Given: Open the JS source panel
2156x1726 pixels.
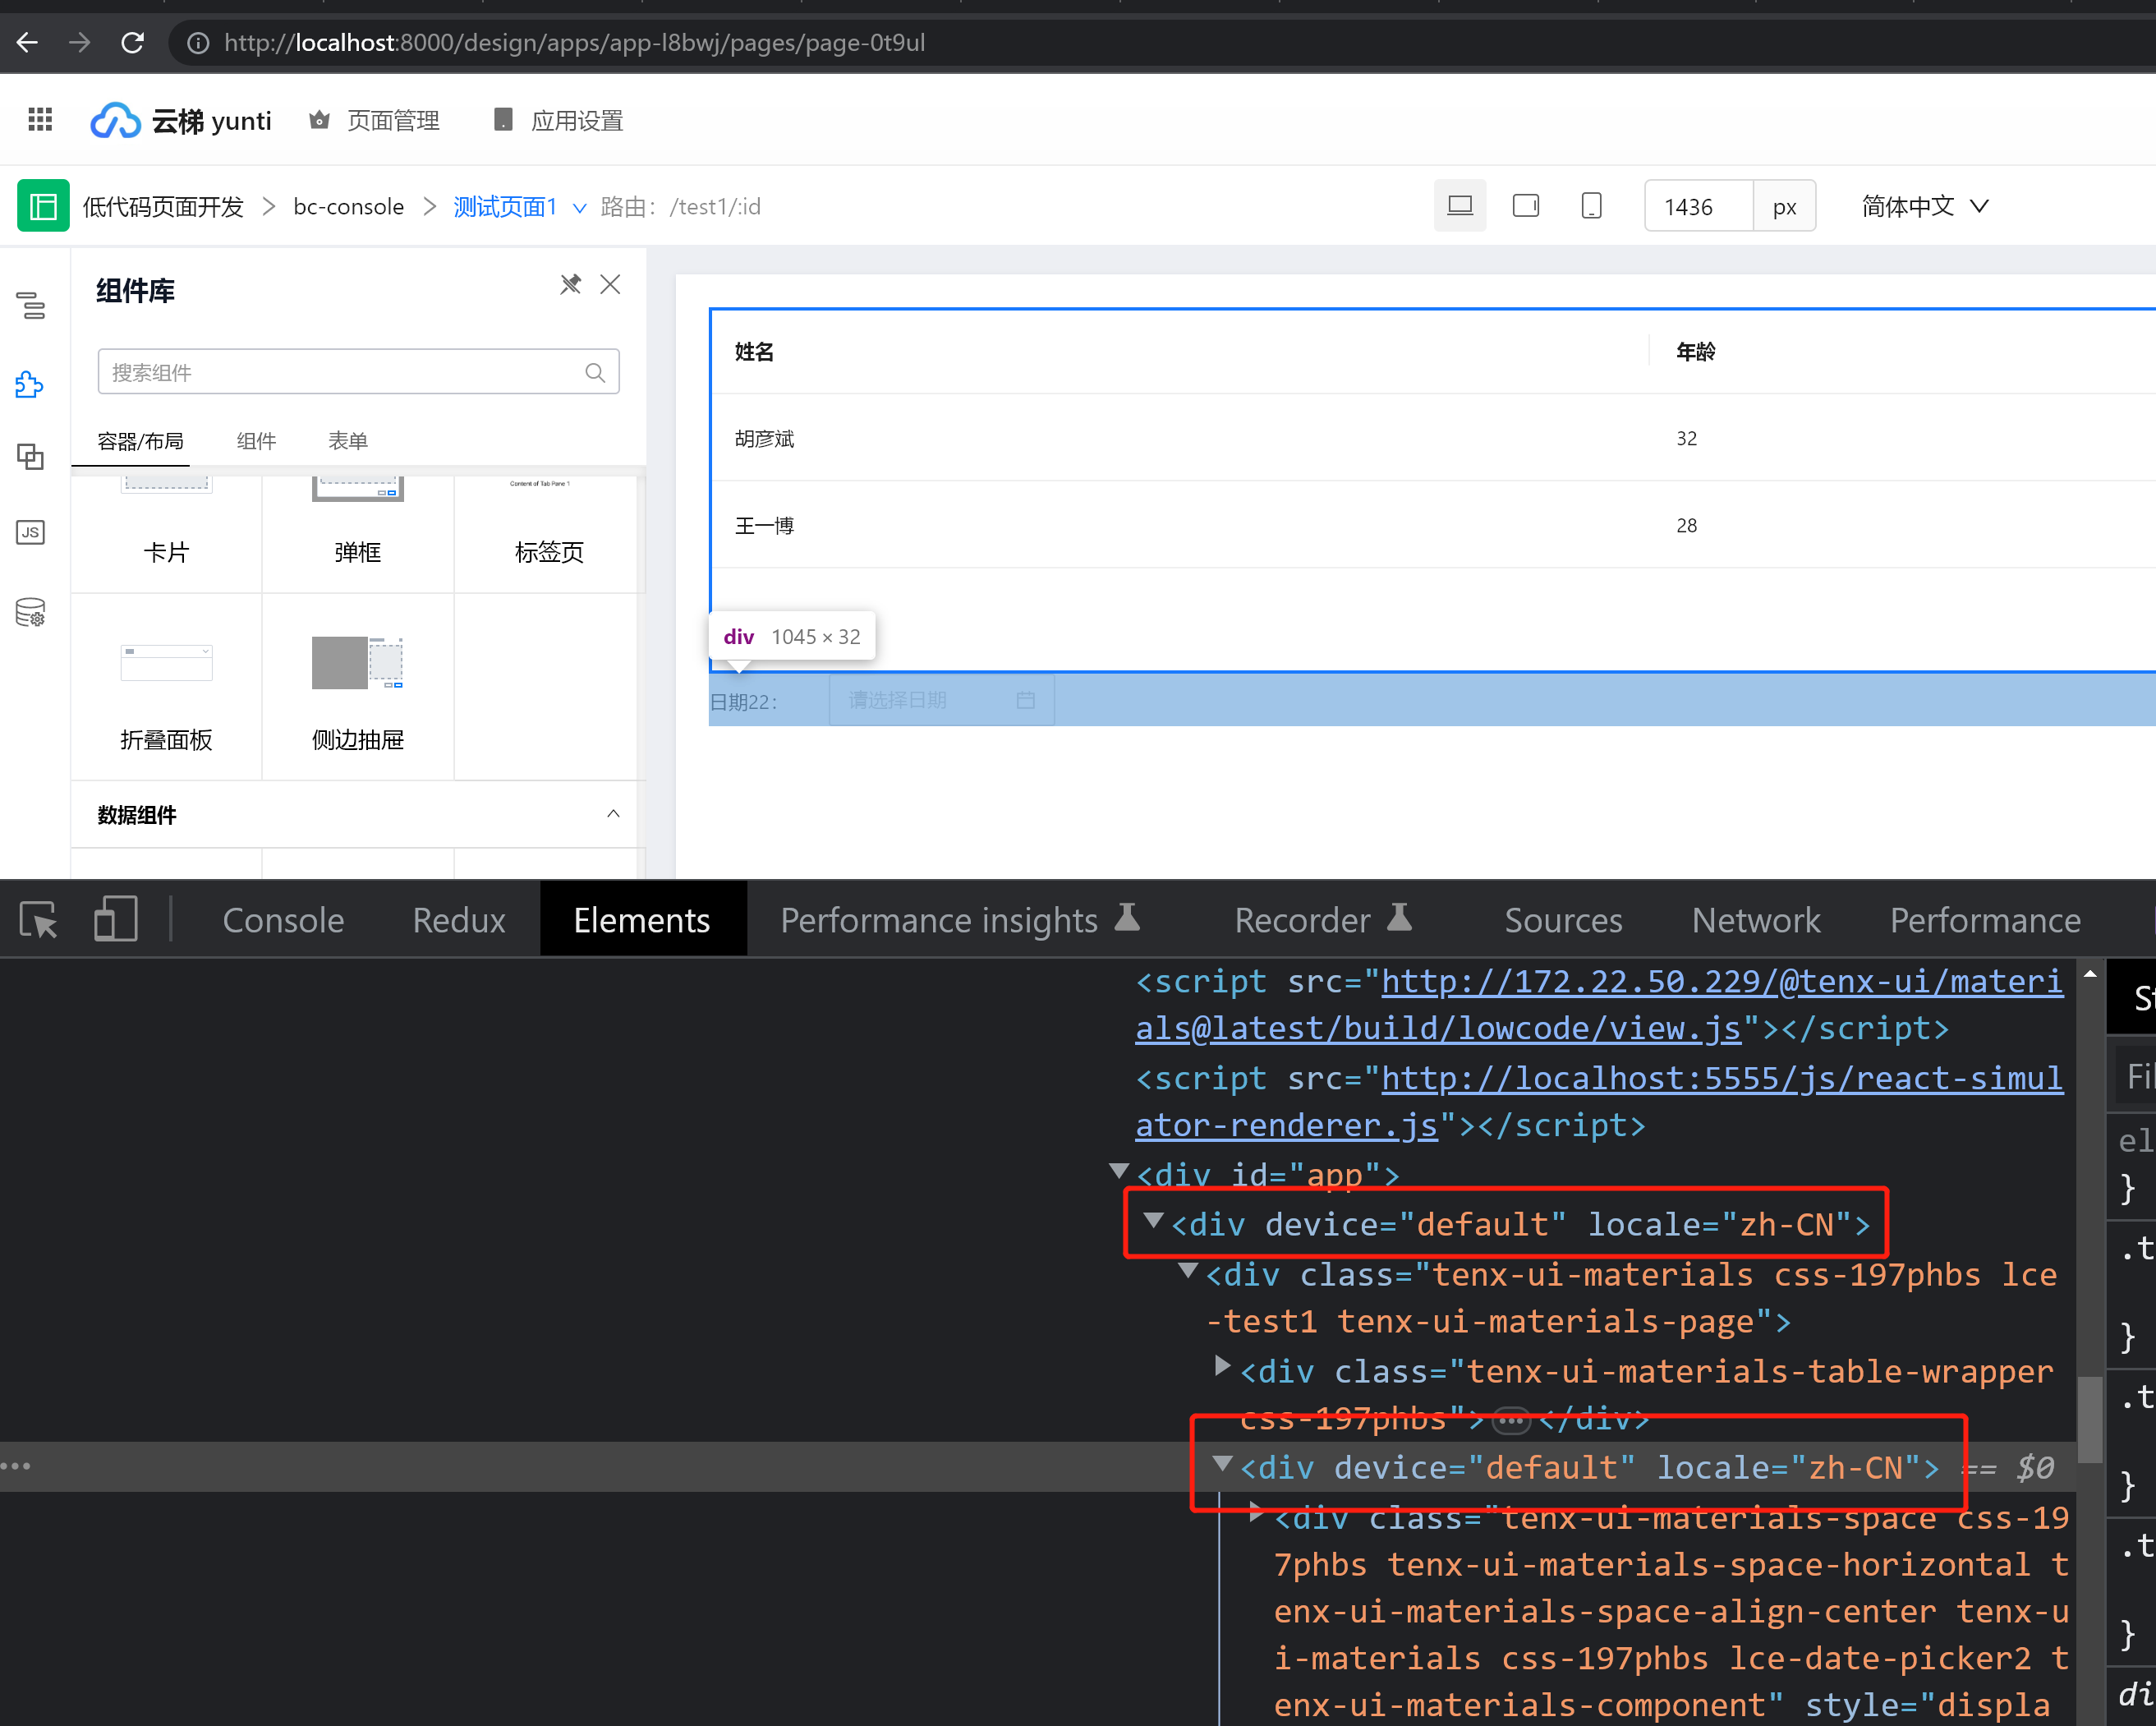Looking at the screenshot, I should tap(31, 532).
